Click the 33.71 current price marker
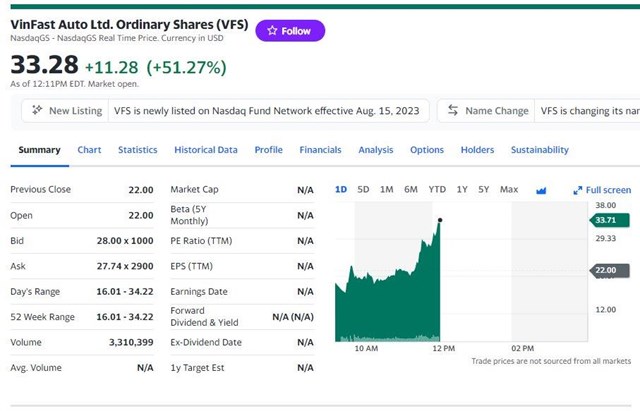The image size is (640, 411). point(609,220)
